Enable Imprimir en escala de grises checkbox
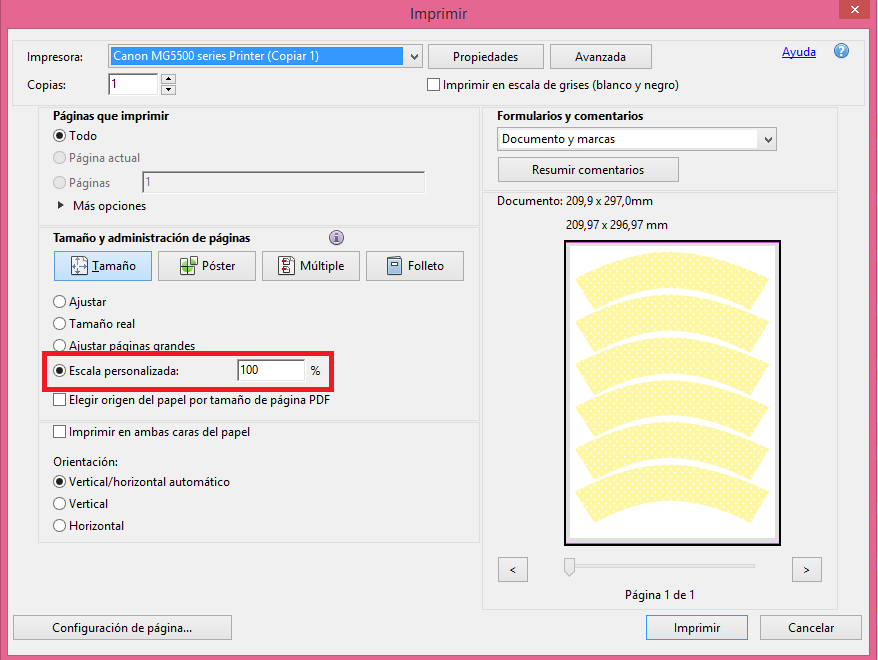Screen dimensions: 878x660 [433, 85]
